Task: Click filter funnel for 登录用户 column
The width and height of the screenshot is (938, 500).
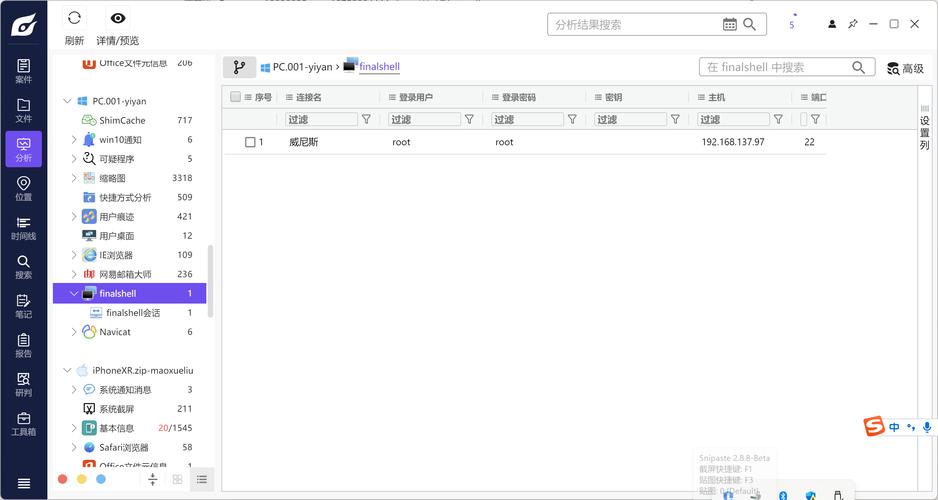Action: (470, 120)
